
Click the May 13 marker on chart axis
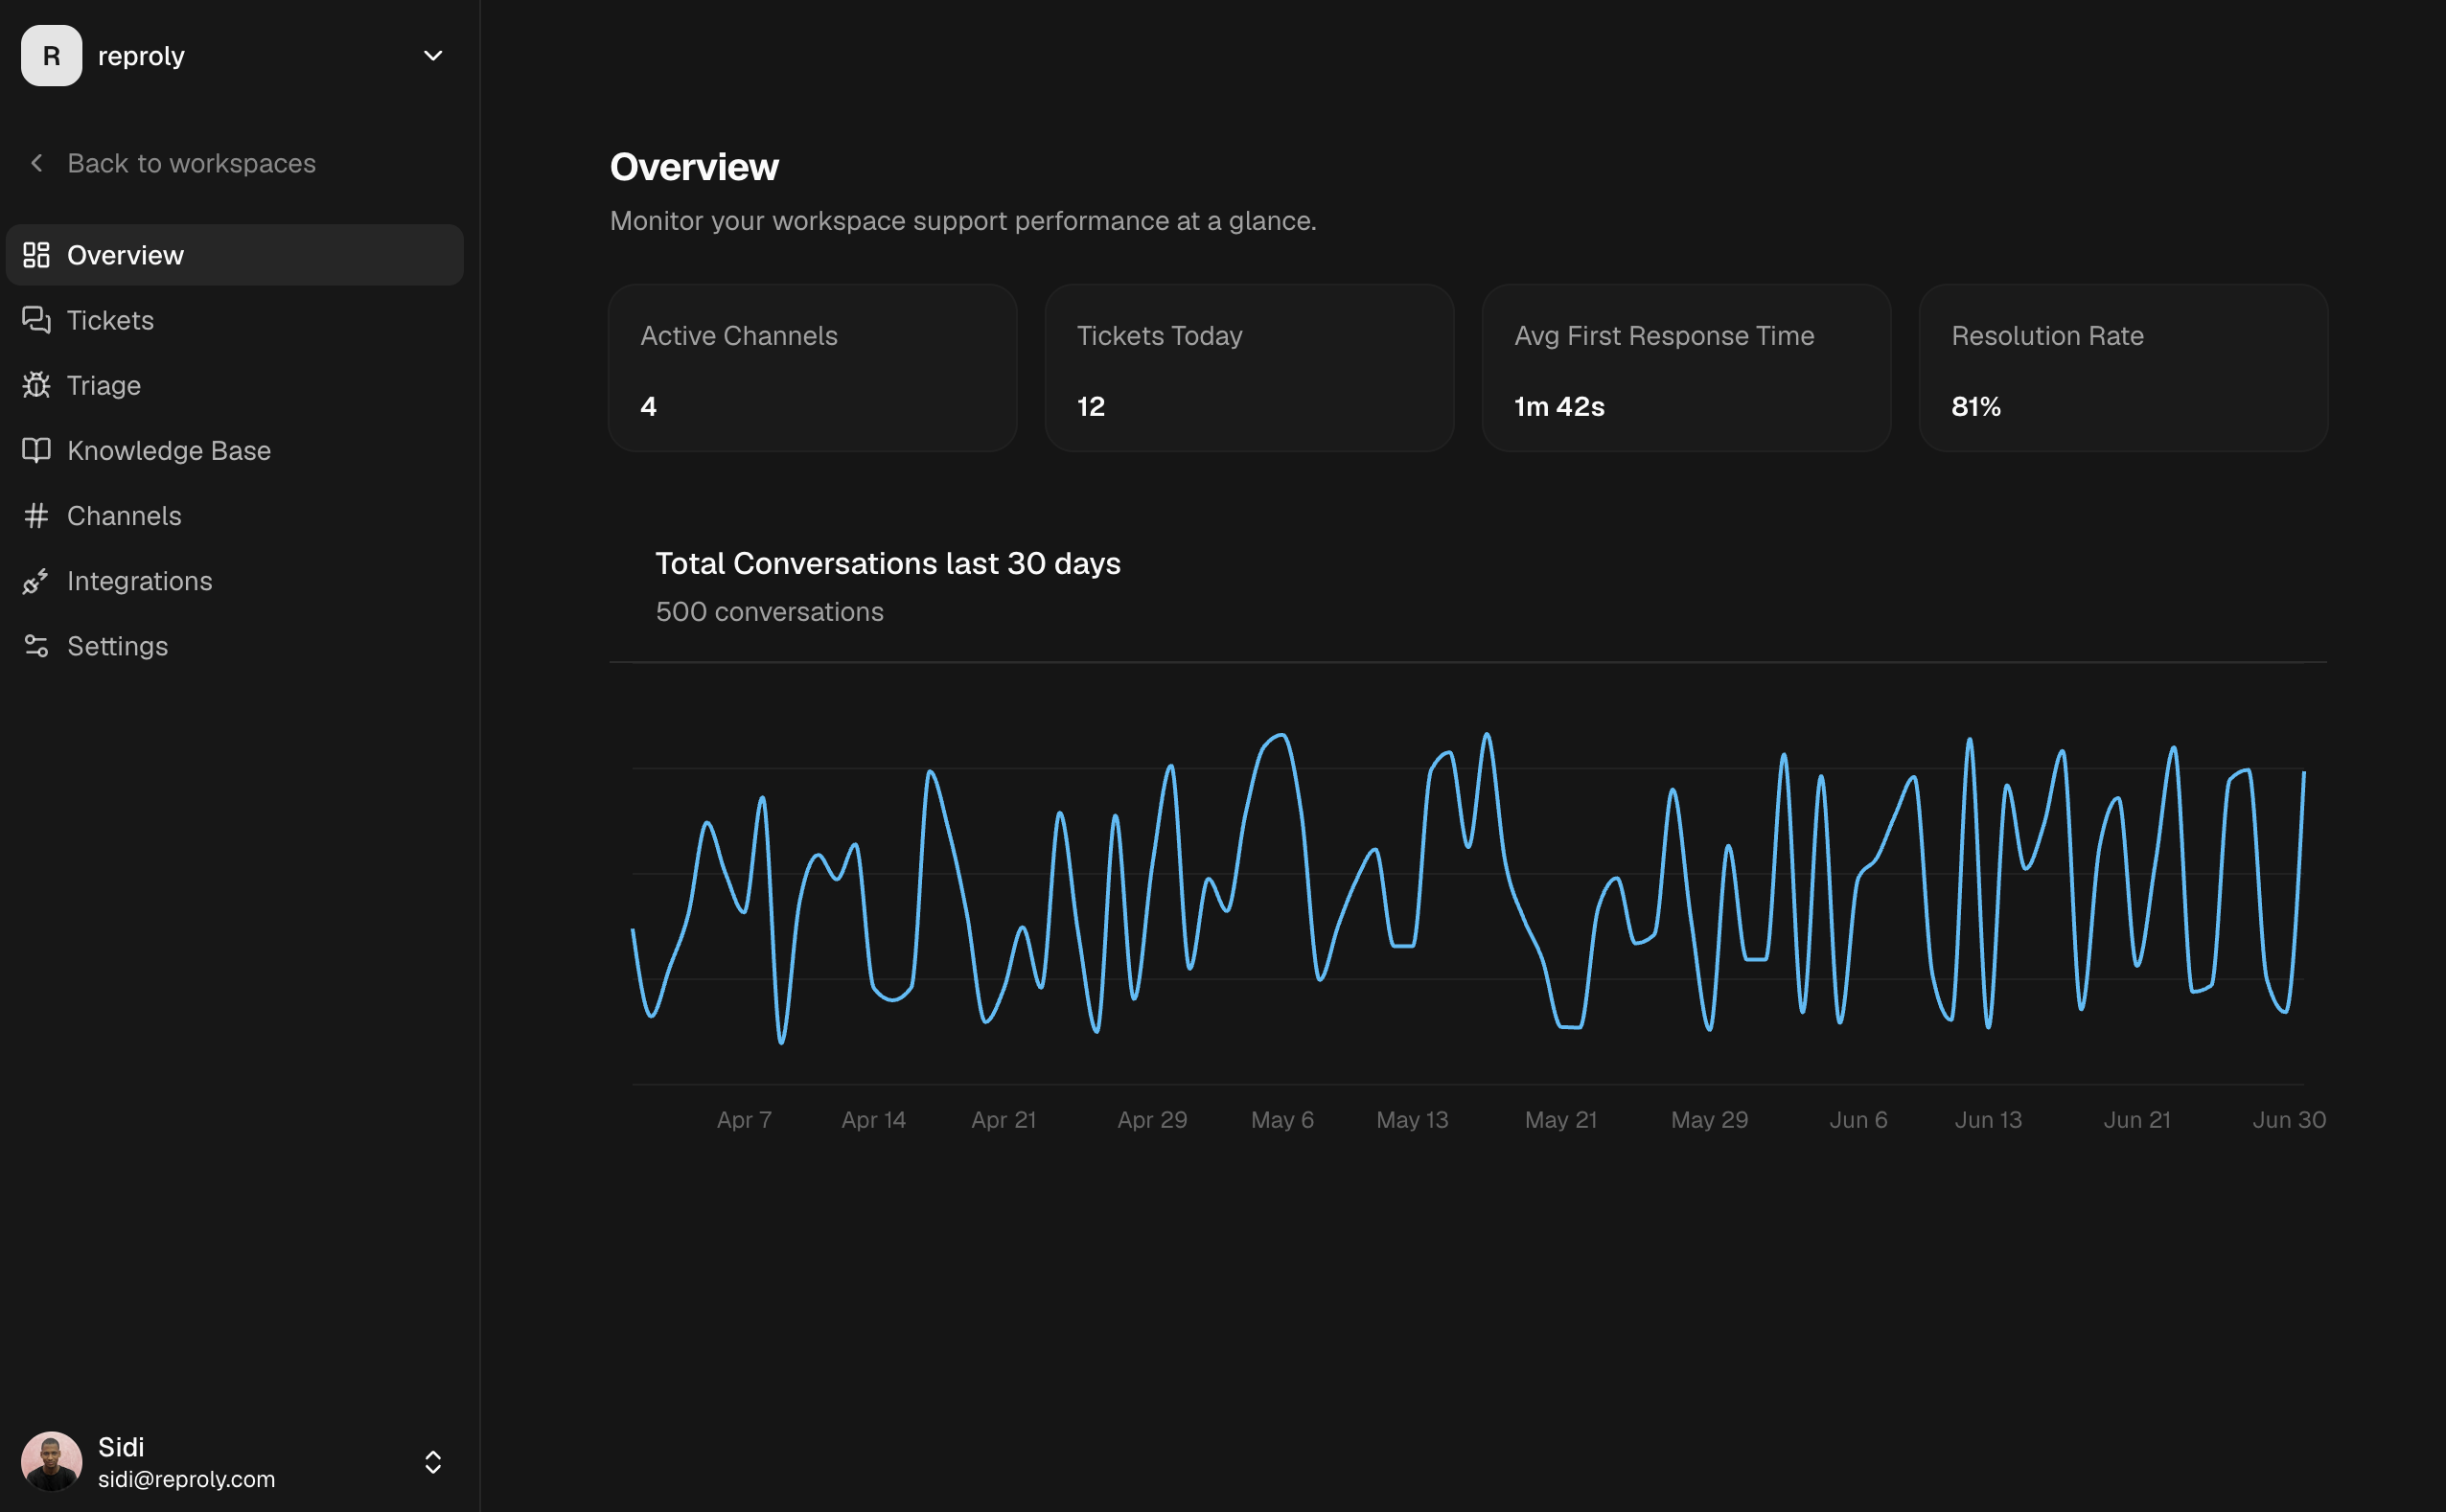1412,1120
